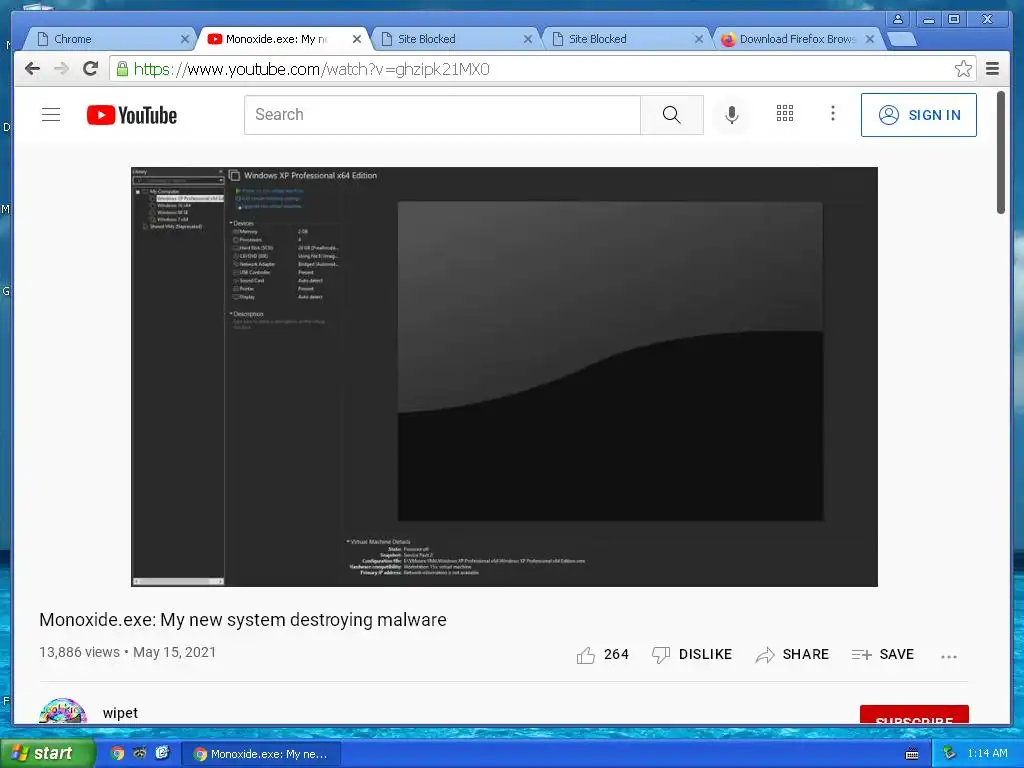1024x768 pixels.
Task: Click the taskbar clock 1:14 AM
Action: pyautogui.click(x=987, y=754)
